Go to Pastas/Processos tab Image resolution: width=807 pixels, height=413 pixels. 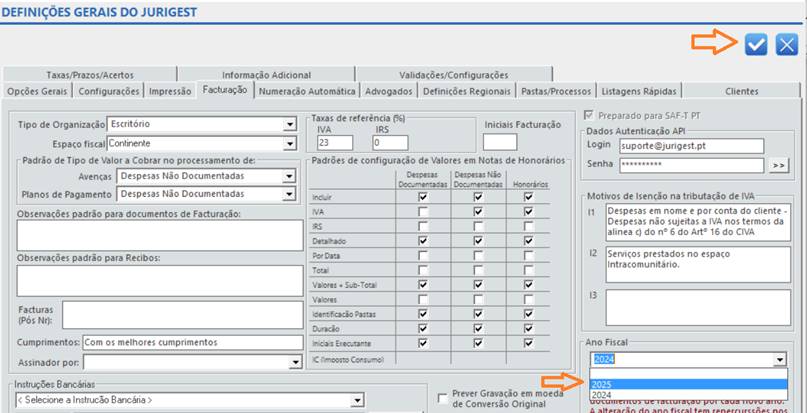556,91
